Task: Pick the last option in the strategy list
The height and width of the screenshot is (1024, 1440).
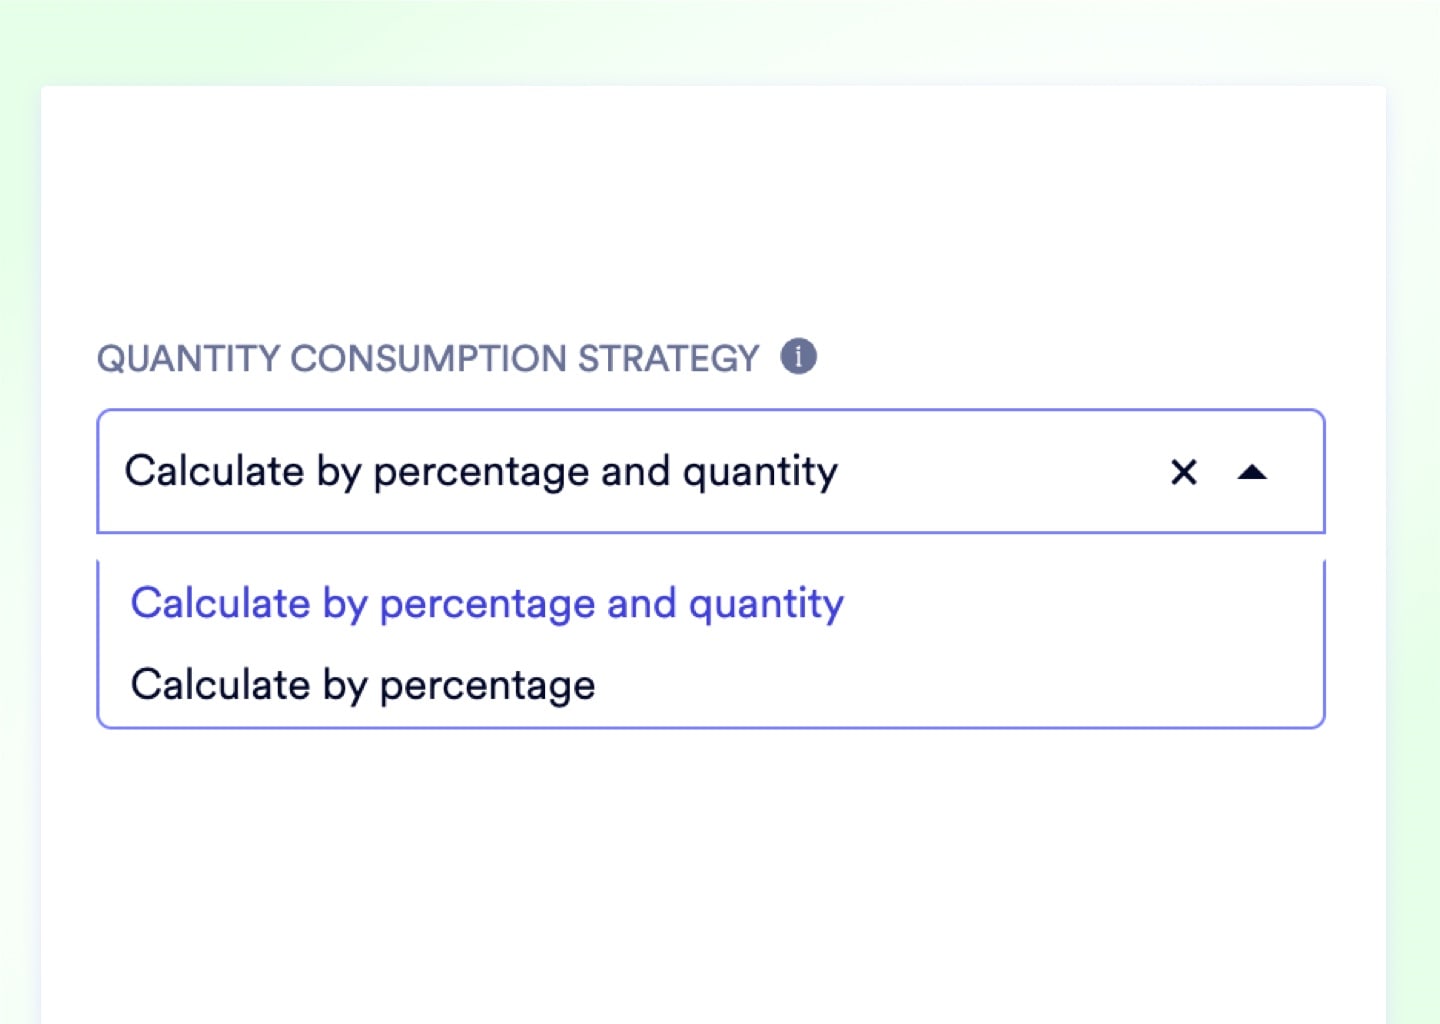Action: pyautogui.click(x=363, y=685)
